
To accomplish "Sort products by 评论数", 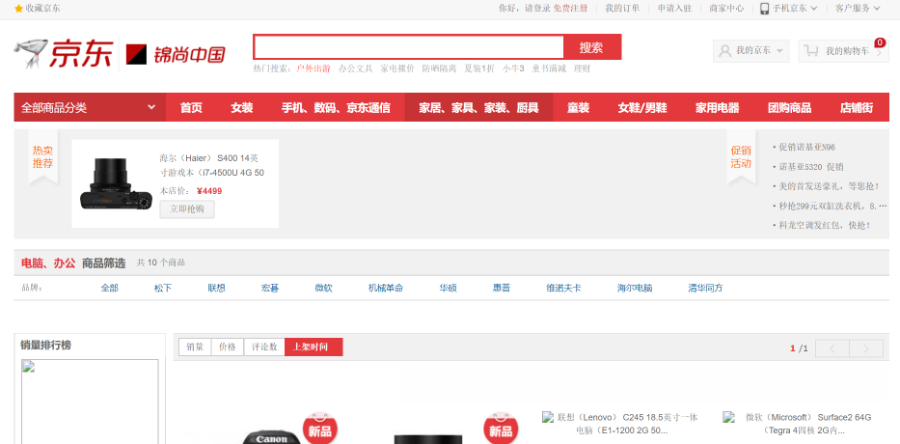I will tap(265, 347).
